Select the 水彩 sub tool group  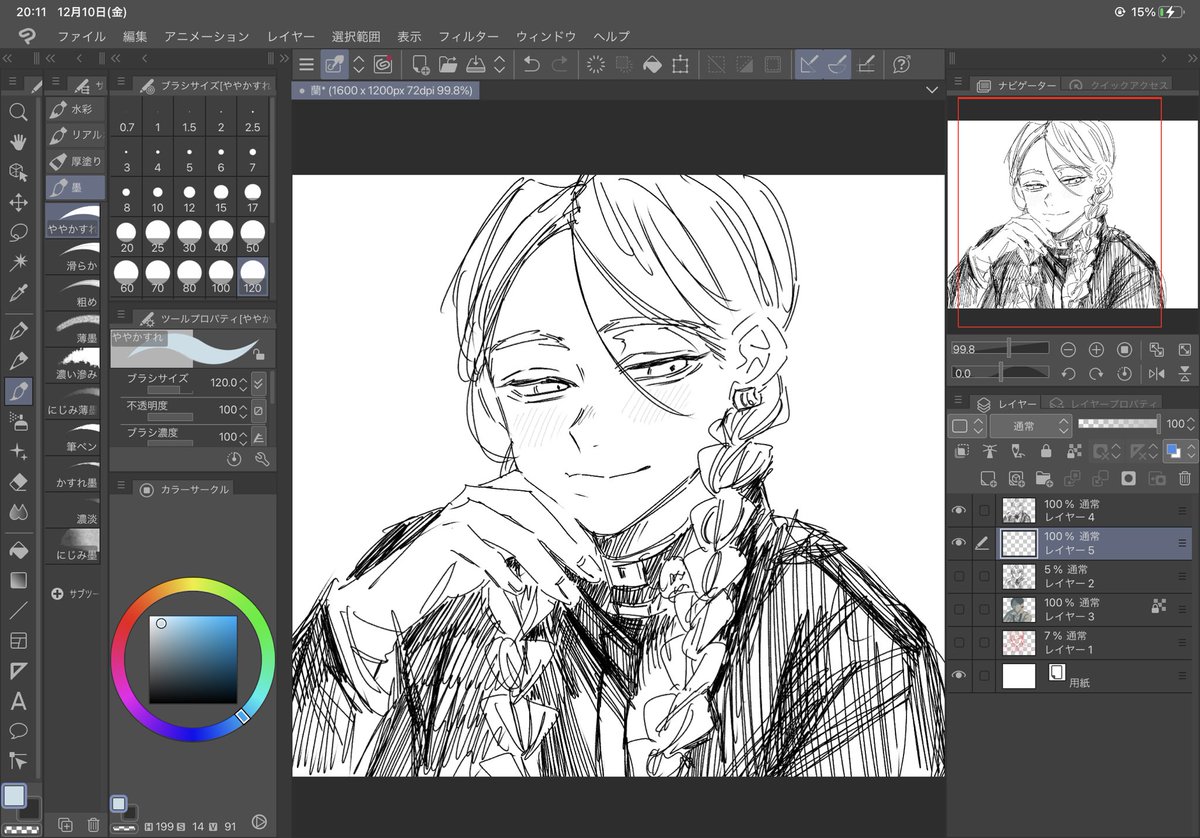74,108
